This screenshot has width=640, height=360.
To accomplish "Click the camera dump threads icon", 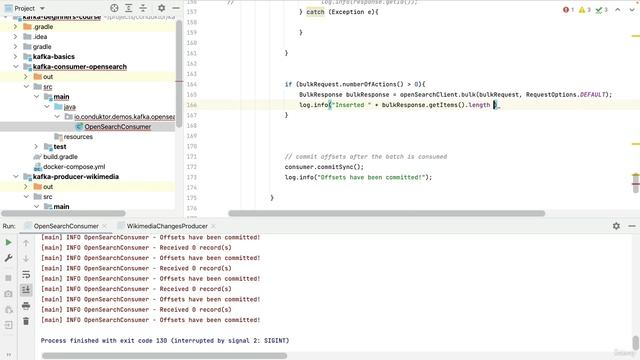I will pos(8,294).
